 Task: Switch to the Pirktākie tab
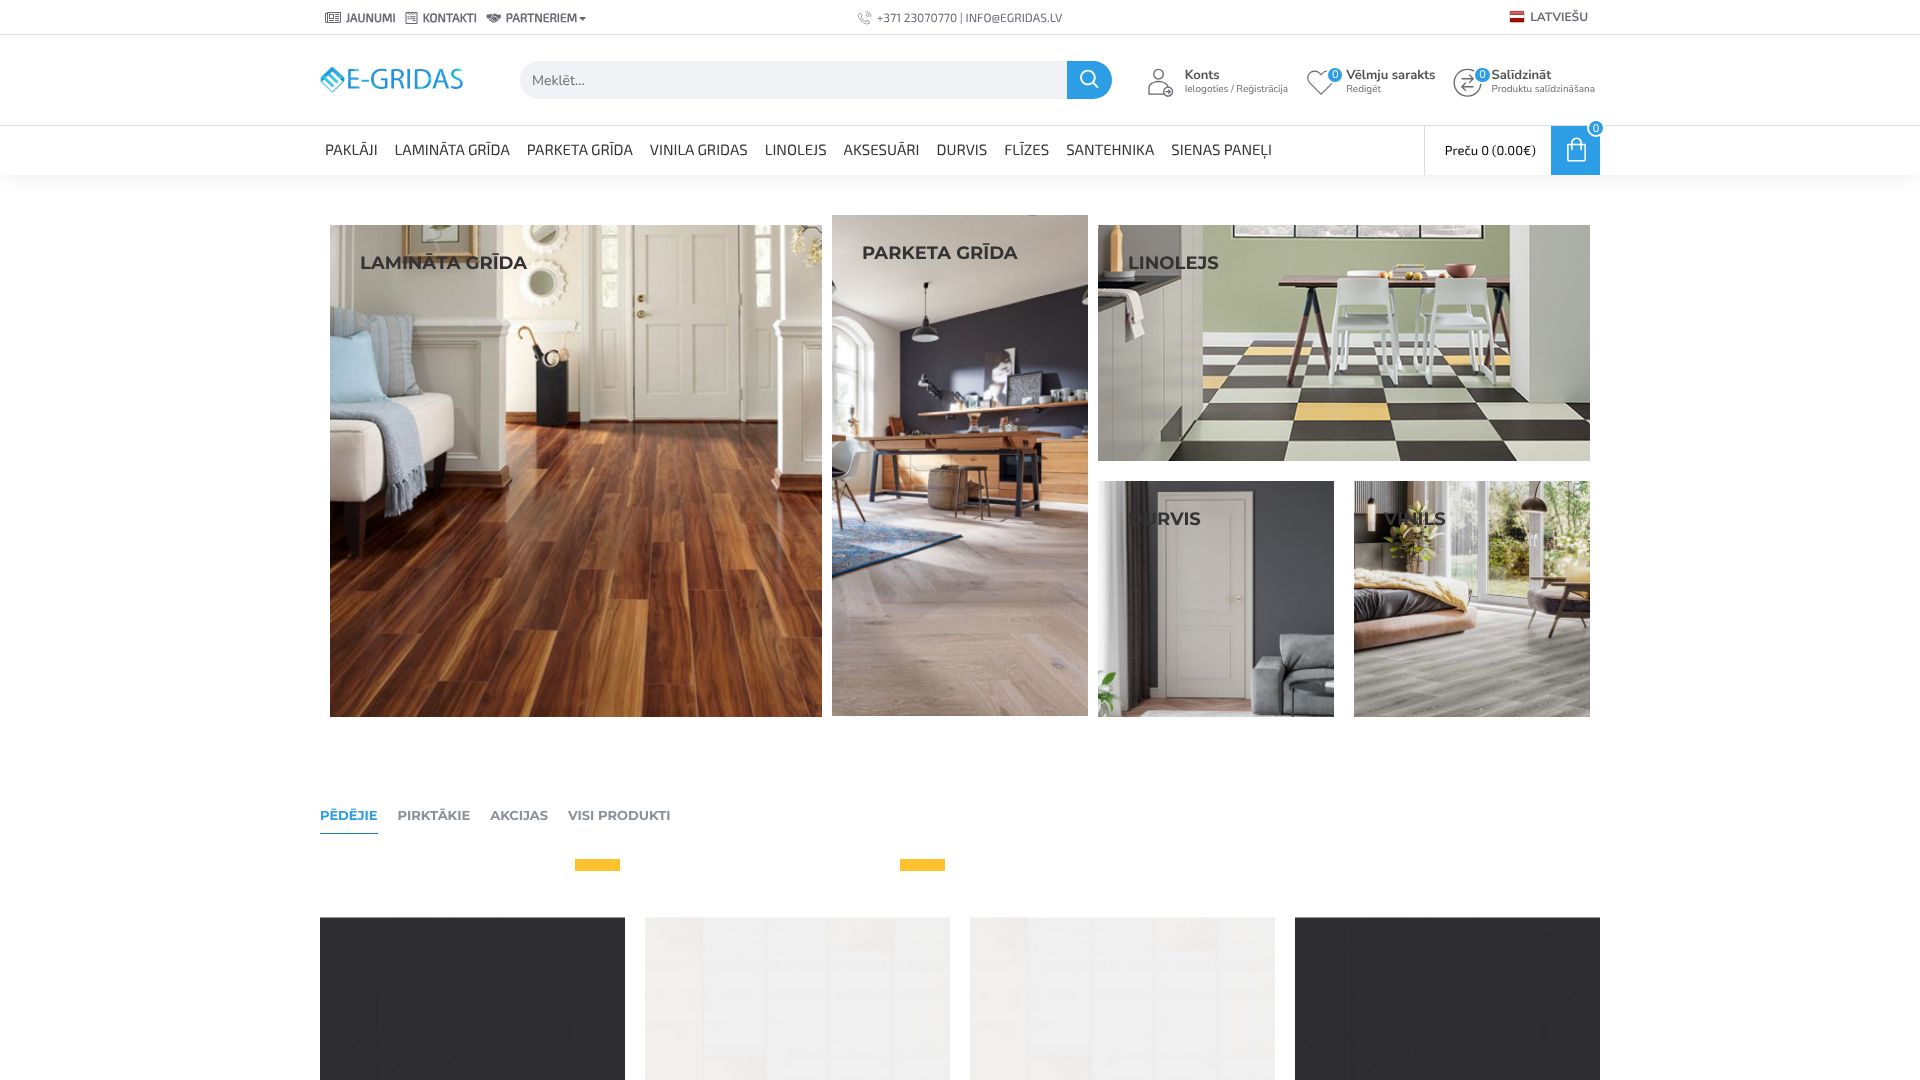pos(433,815)
